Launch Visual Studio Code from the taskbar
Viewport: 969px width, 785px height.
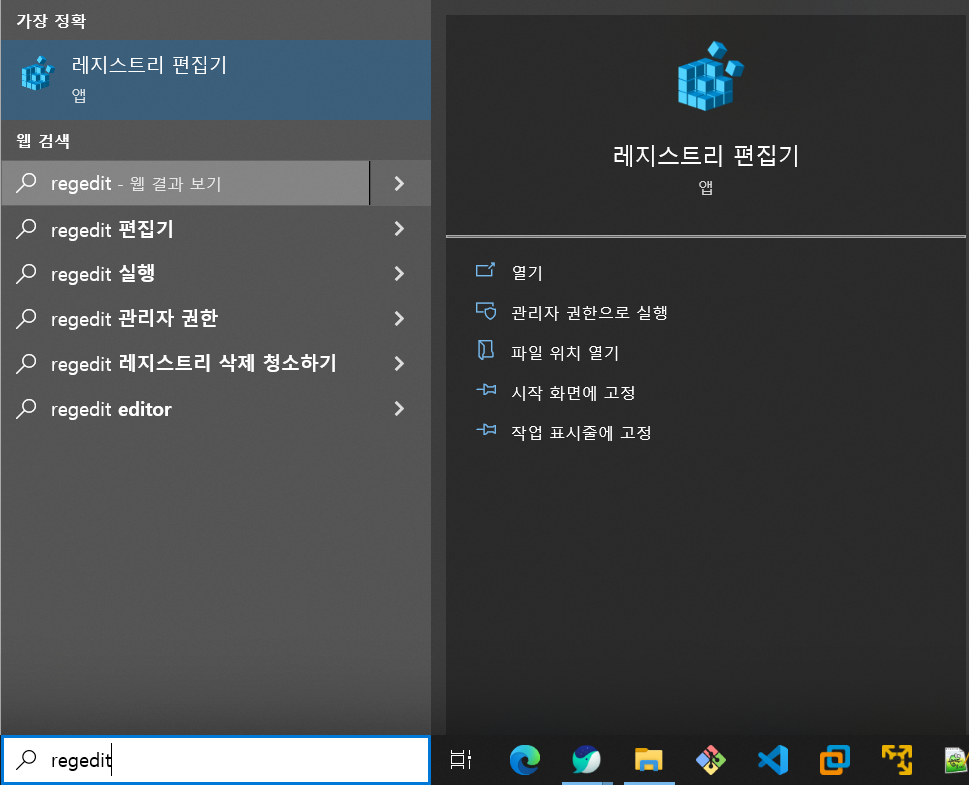[772, 760]
